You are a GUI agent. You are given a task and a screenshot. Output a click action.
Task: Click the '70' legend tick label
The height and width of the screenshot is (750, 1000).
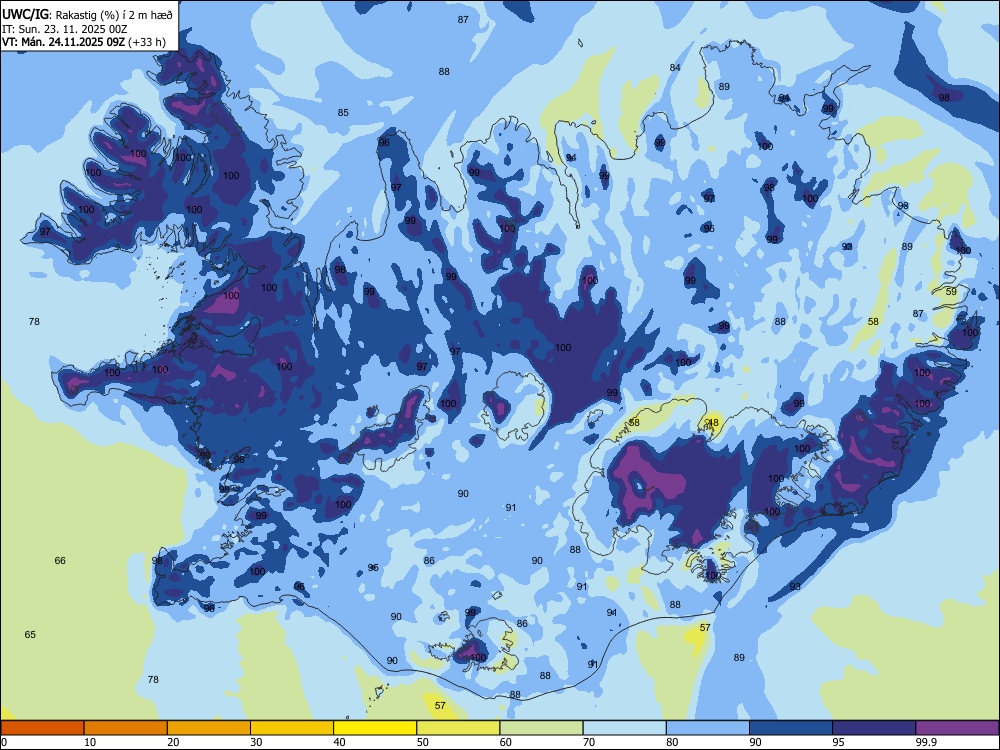[x=589, y=742]
